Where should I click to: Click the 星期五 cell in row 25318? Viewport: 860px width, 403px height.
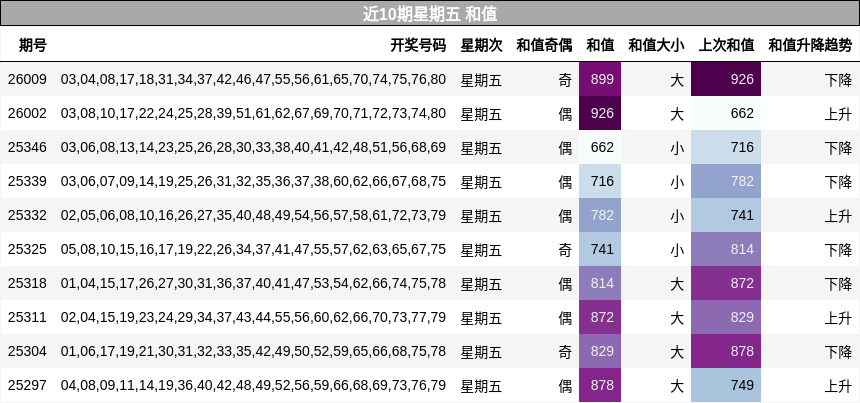481,284
